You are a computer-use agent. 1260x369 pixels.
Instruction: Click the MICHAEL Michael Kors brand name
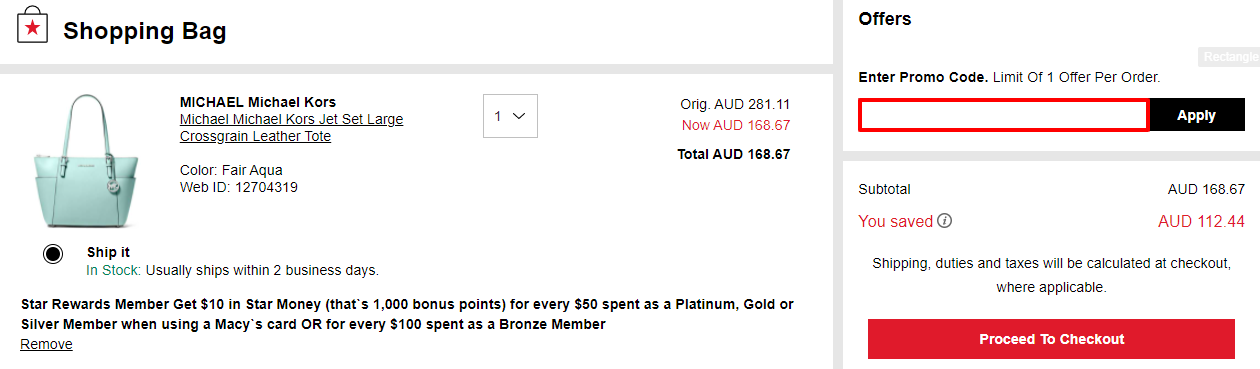(x=258, y=102)
